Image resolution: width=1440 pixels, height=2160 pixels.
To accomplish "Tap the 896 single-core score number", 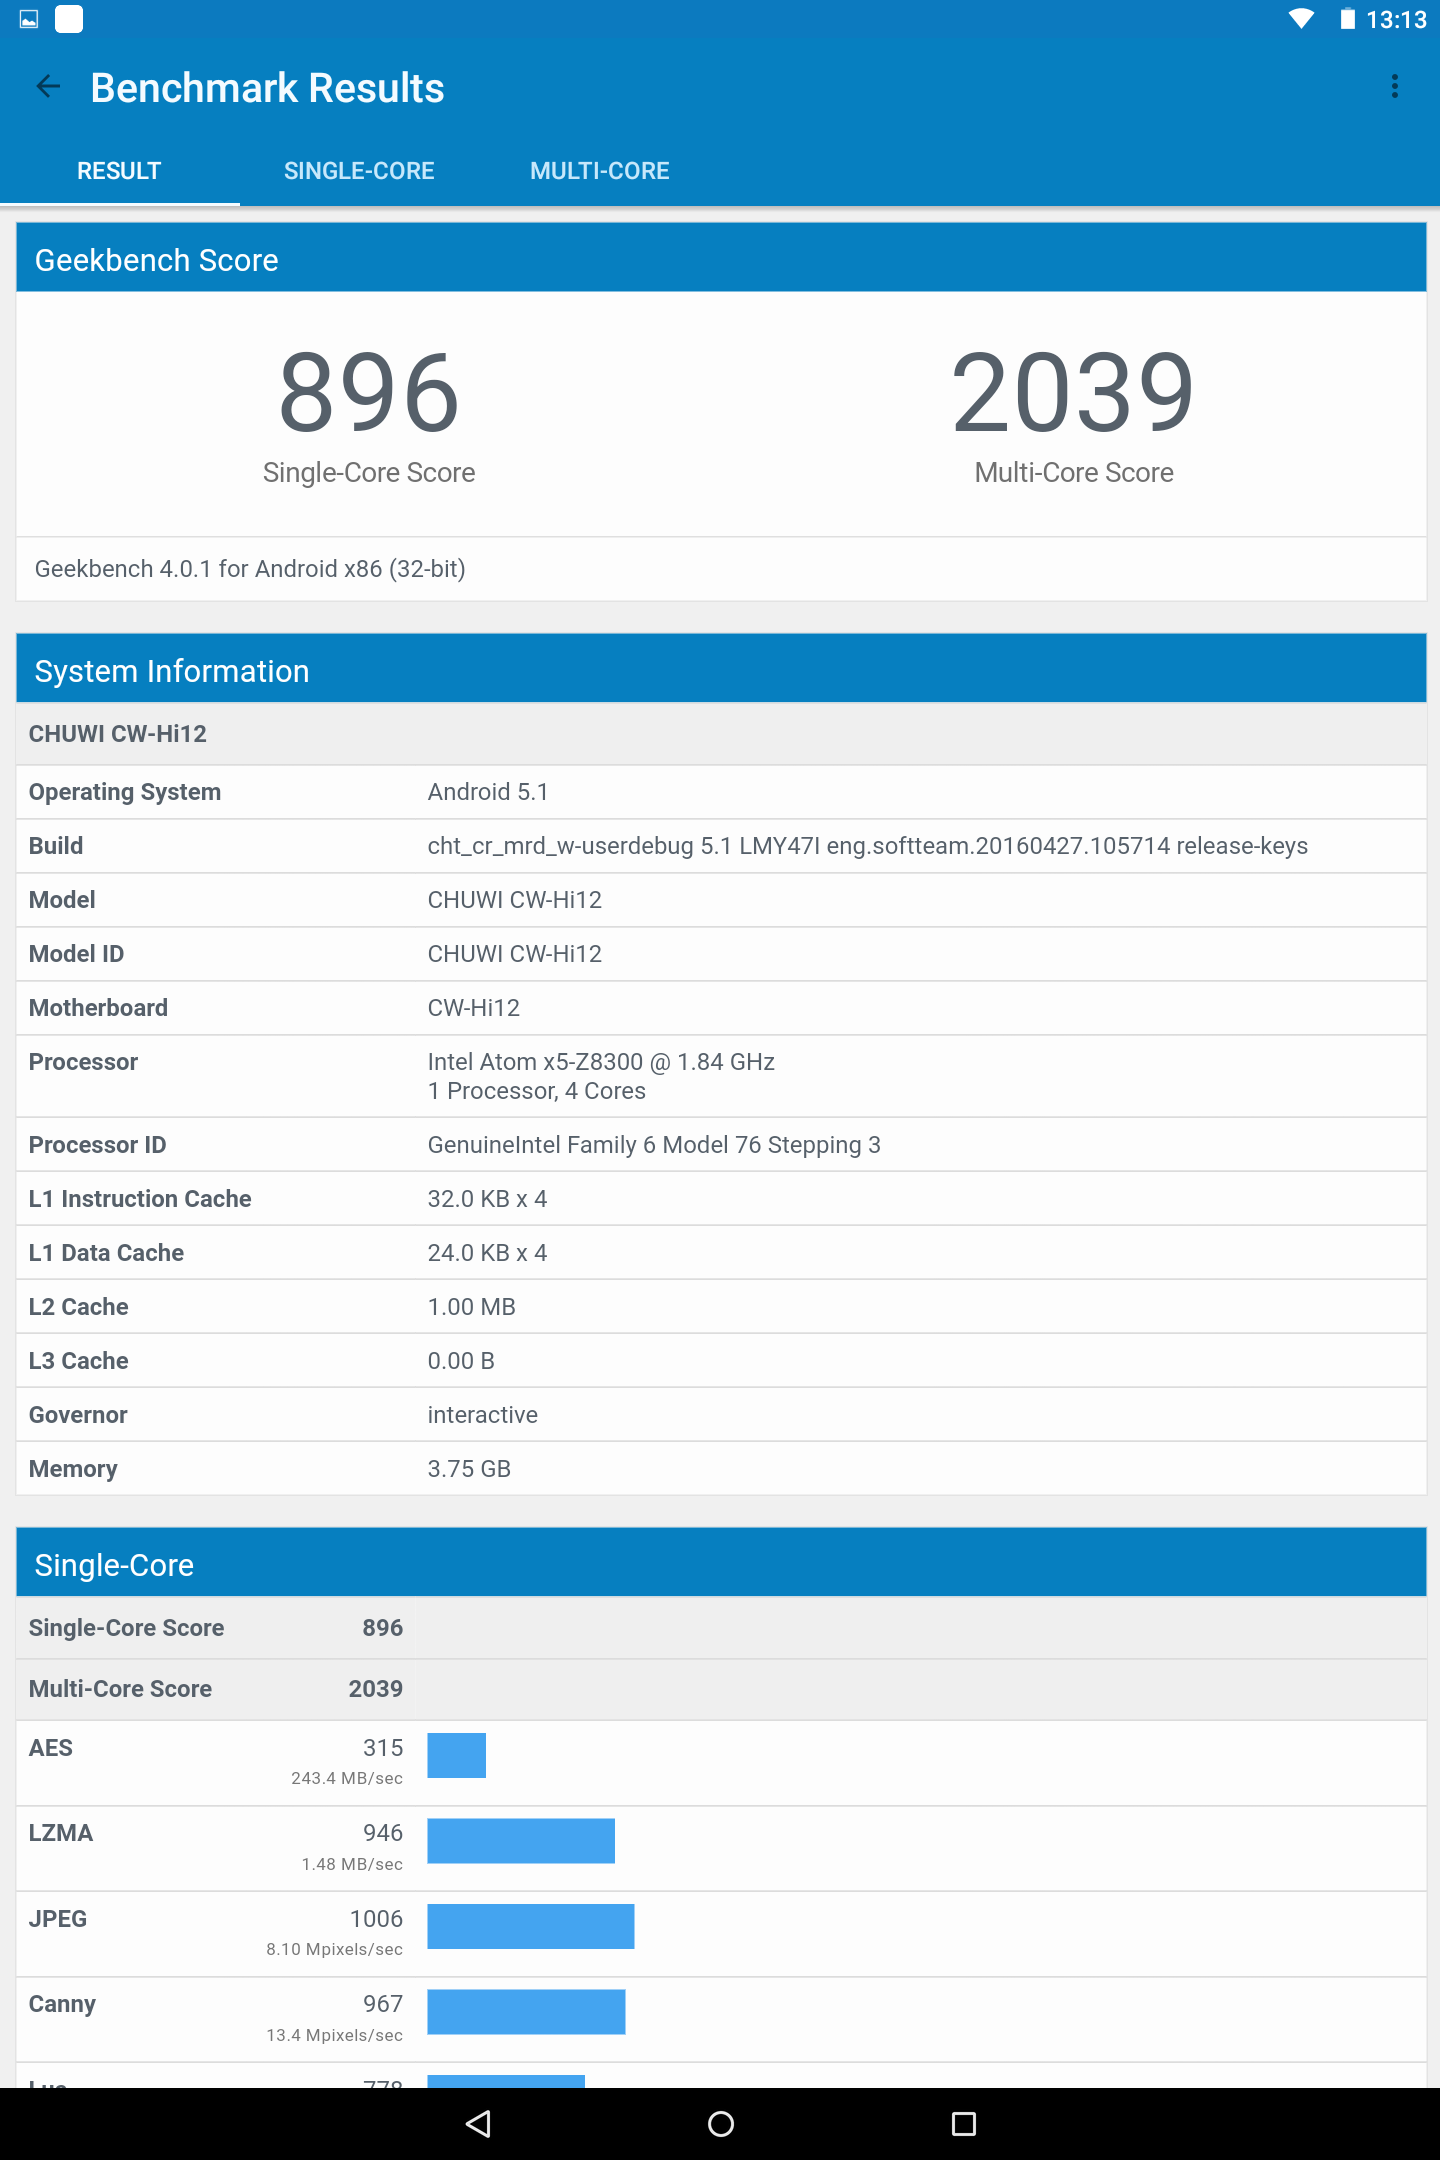I will pyautogui.click(x=369, y=393).
